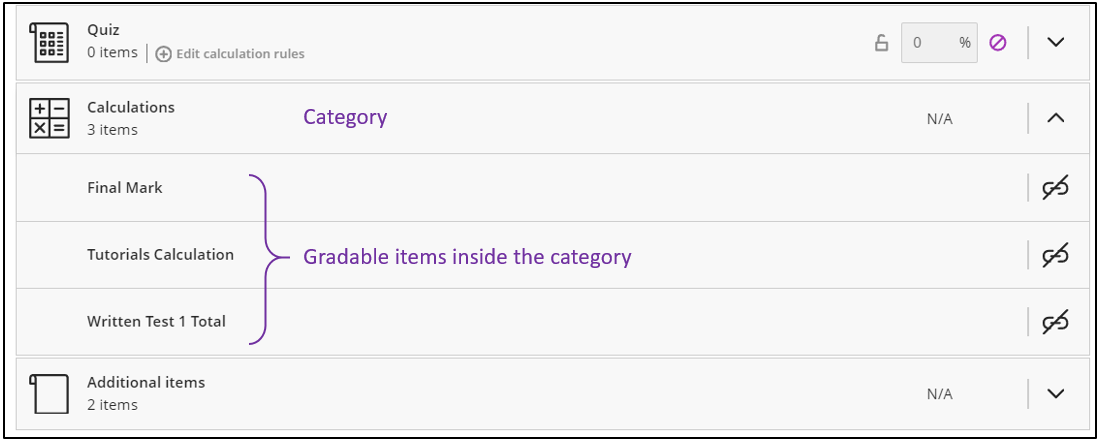Click the Calculations category title
1100x443 pixels.
pyautogui.click(x=131, y=107)
